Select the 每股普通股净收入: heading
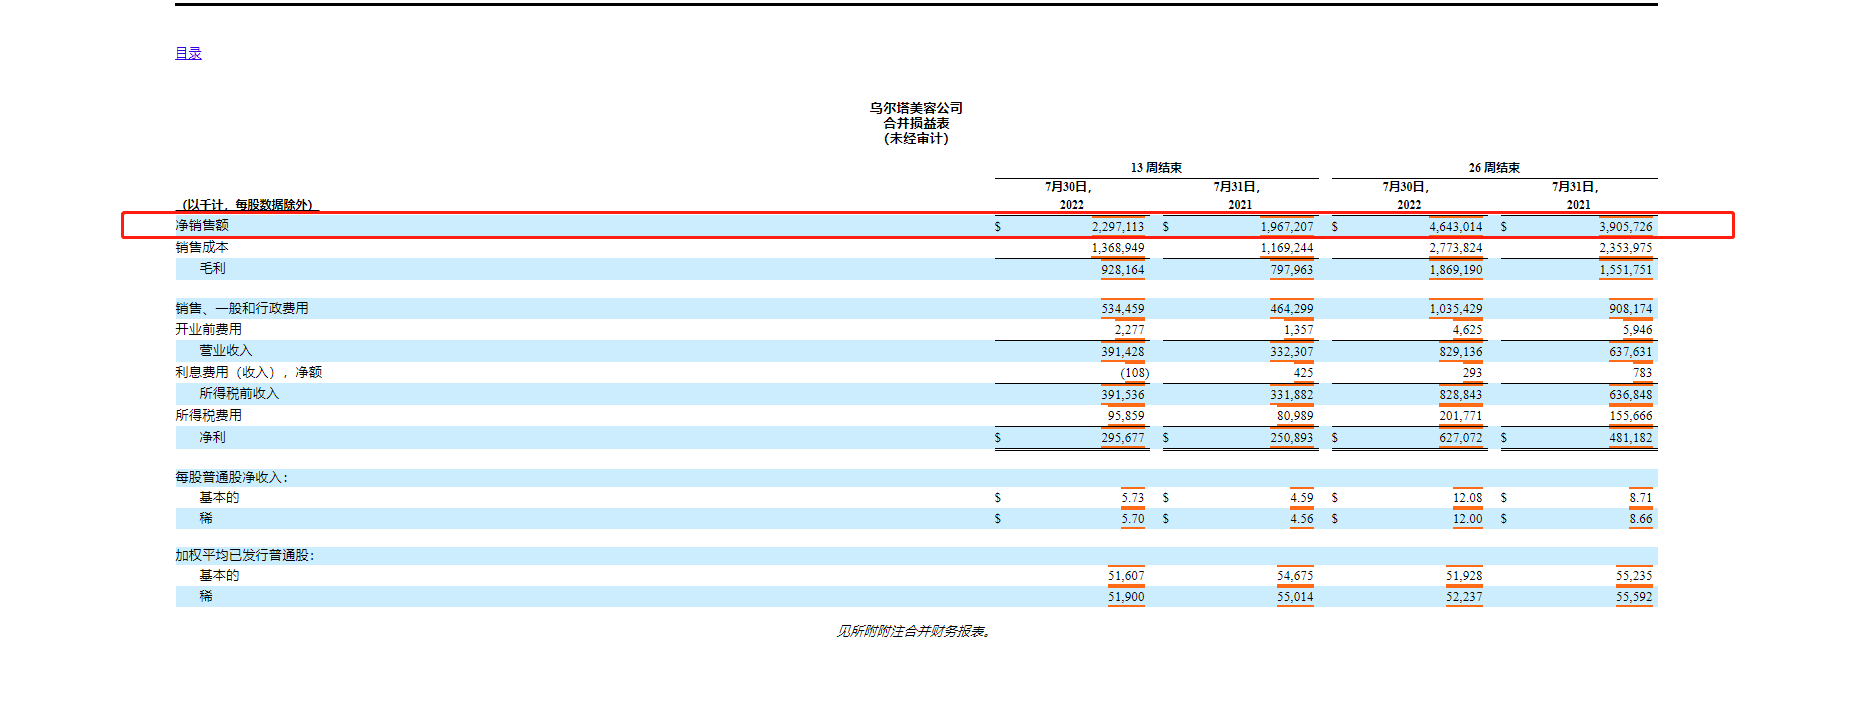The width and height of the screenshot is (1861, 705). coord(232,478)
